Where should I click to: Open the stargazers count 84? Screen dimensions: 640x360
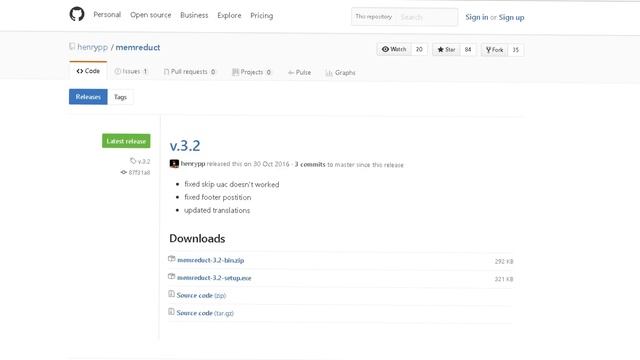coord(468,50)
